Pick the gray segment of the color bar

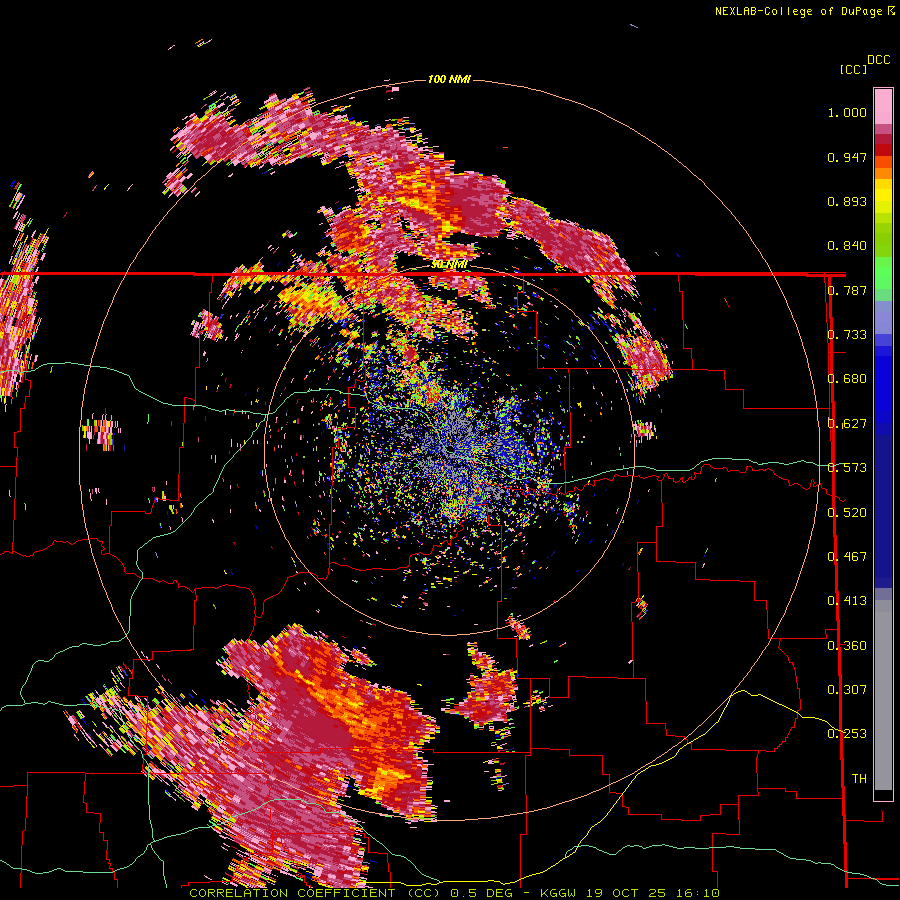pyautogui.click(x=883, y=695)
